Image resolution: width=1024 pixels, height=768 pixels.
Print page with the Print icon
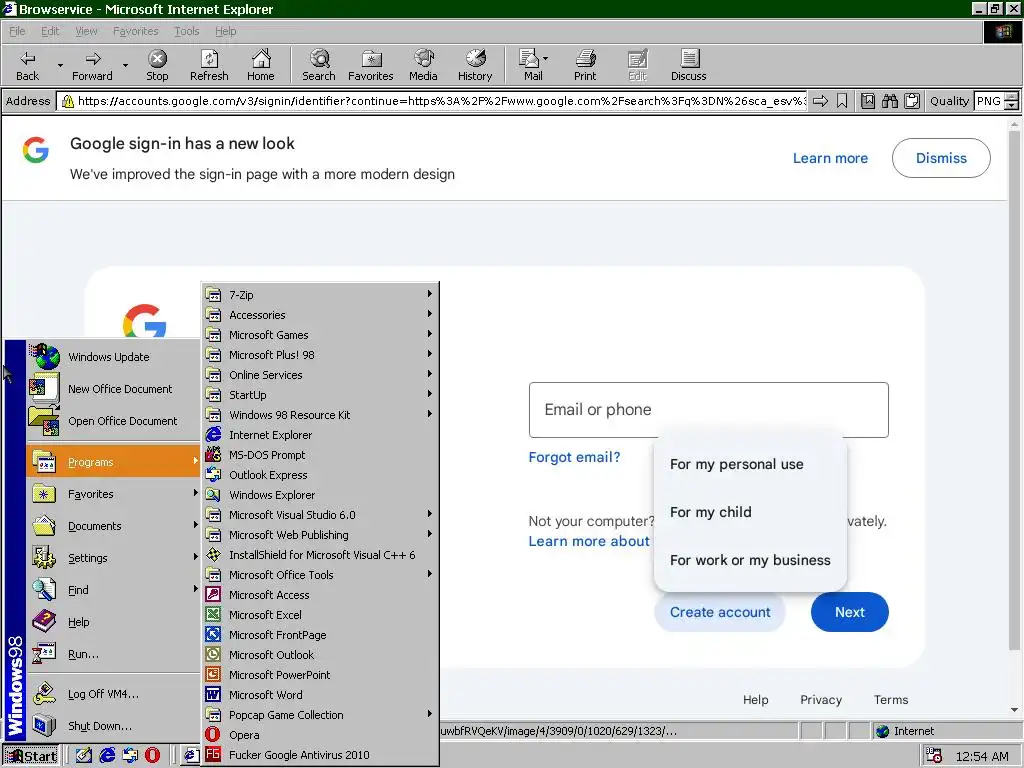click(585, 65)
